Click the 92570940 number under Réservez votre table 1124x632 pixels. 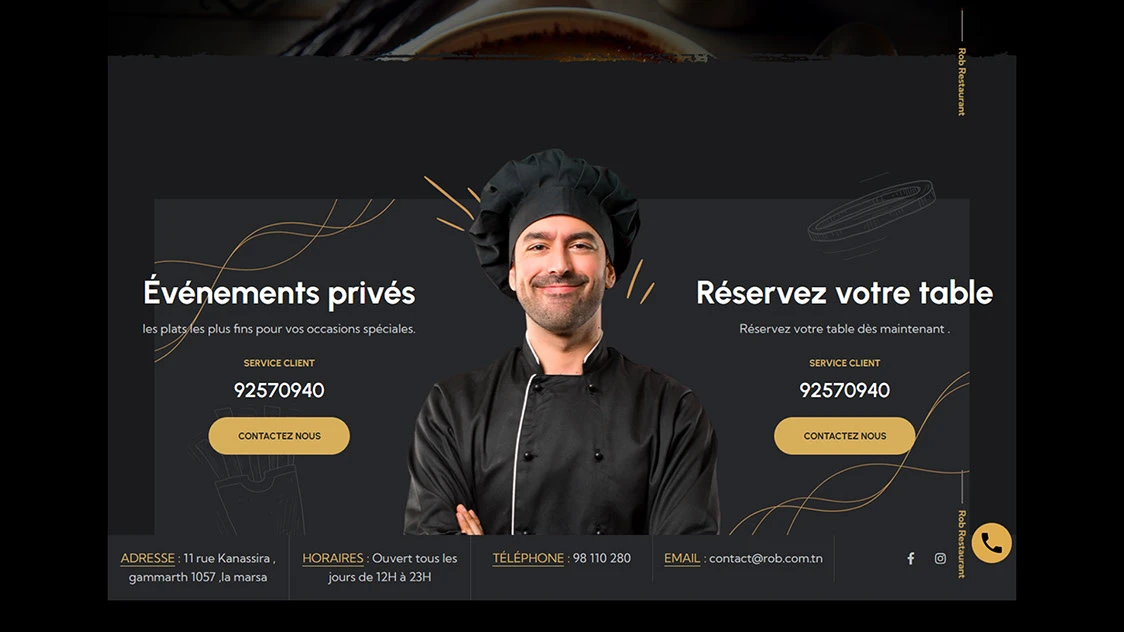point(844,390)
